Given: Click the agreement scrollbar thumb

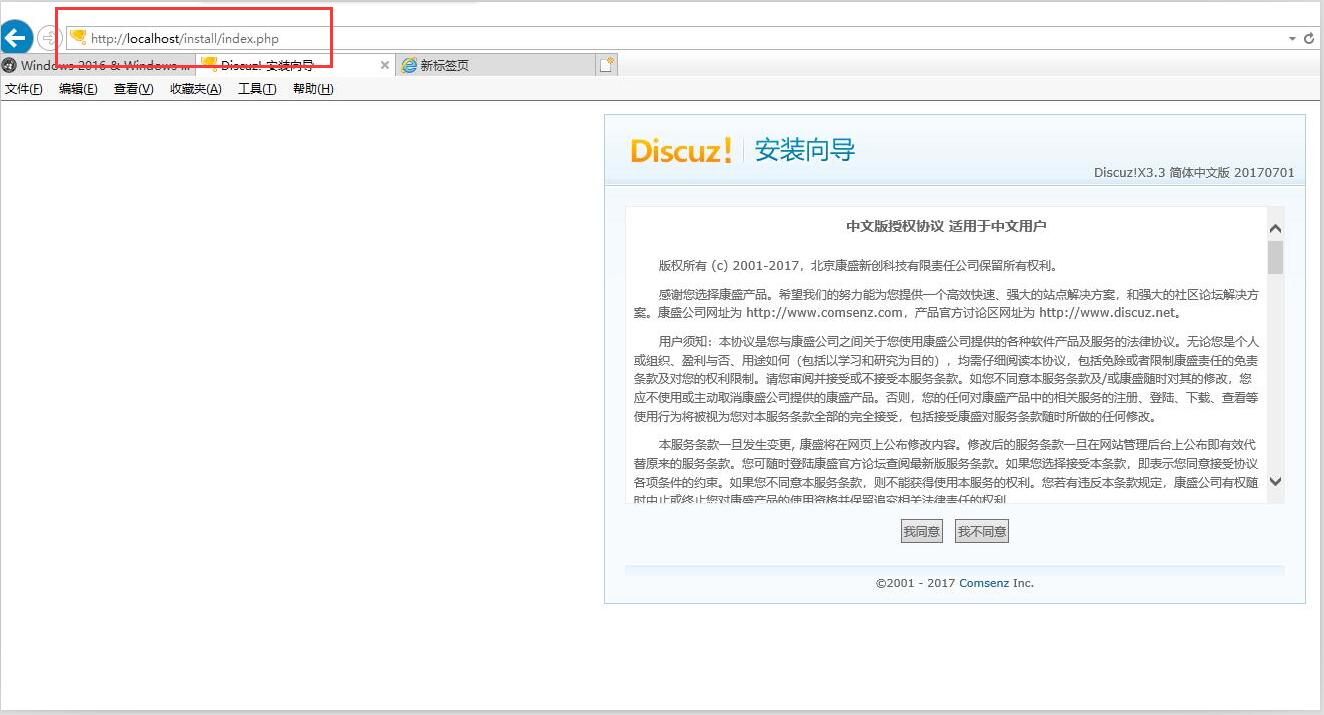Looking at the screenshot, I should click(x=1275, y=257).
